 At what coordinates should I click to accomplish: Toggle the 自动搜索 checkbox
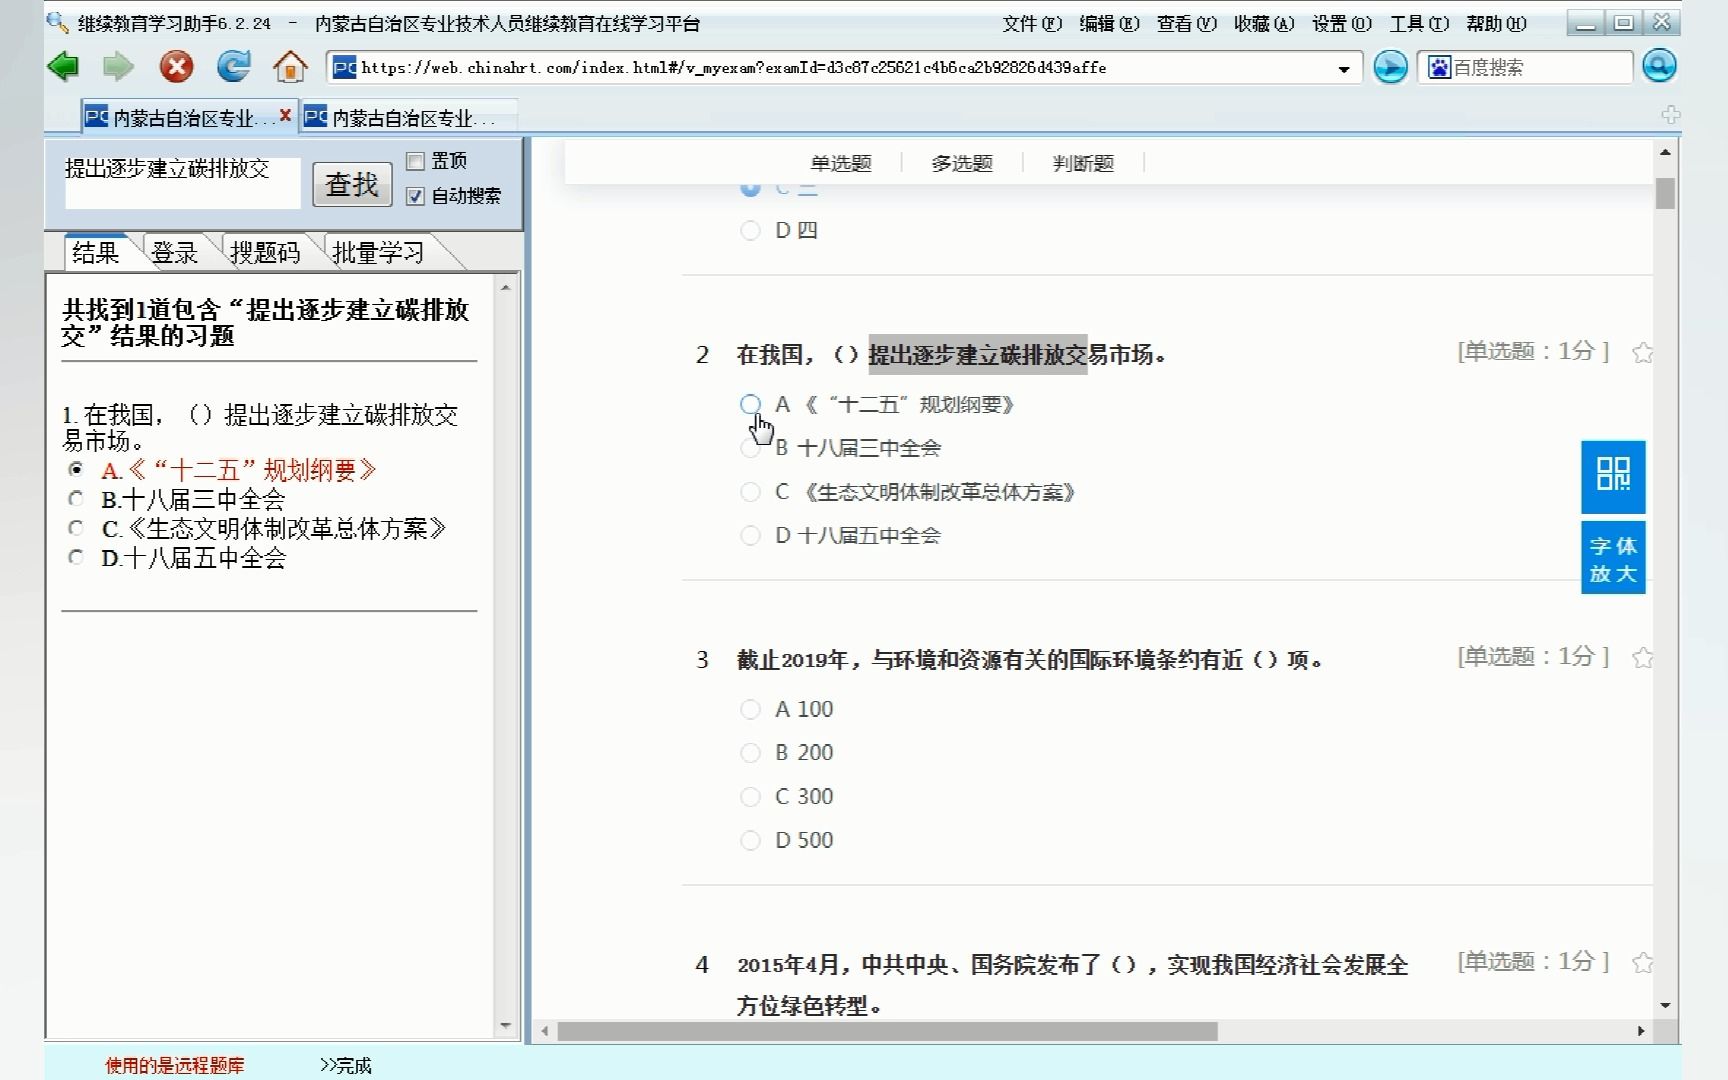pos(416,196)
